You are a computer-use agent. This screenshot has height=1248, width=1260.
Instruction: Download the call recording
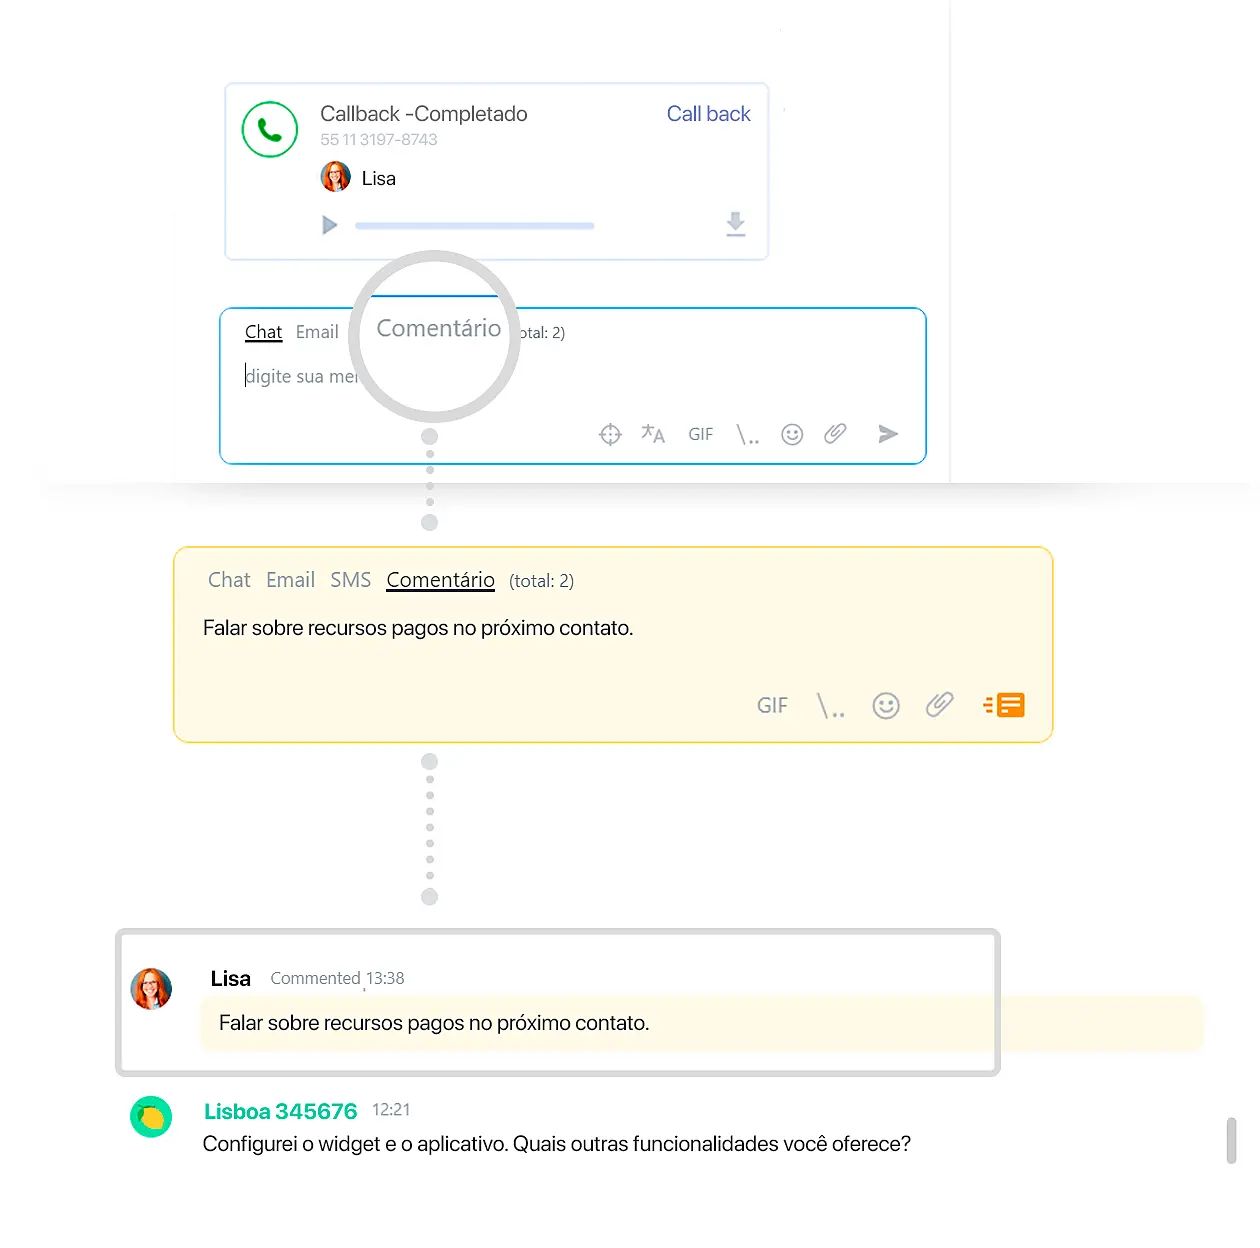coord(736,224)
